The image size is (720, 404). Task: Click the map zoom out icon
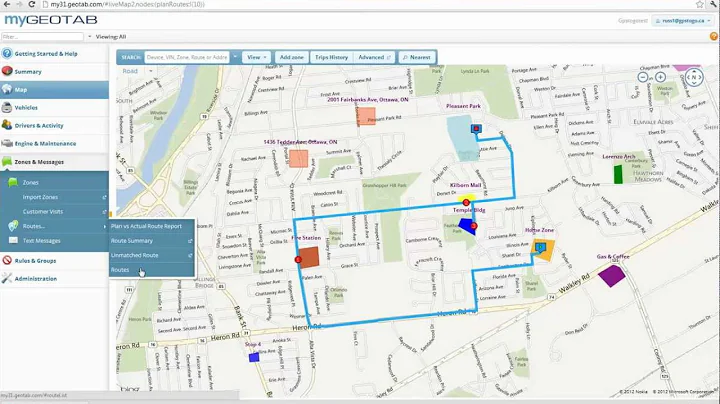tap(643, 77)
